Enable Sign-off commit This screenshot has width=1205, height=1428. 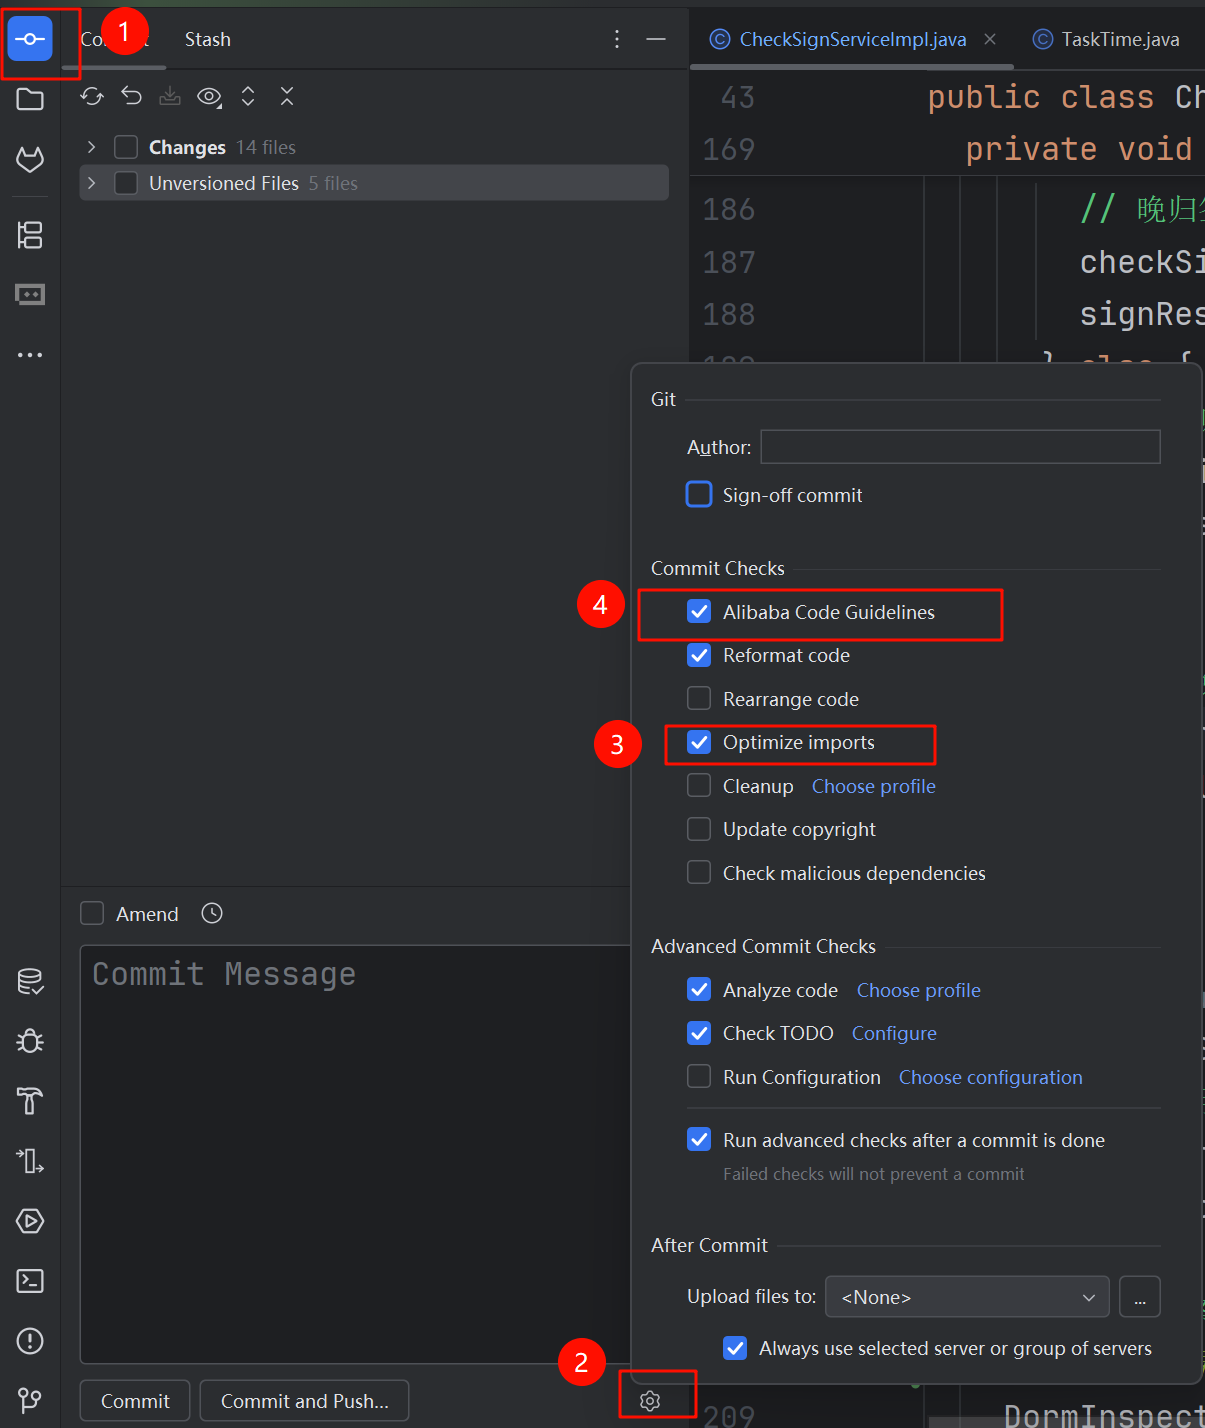(699, 494)
